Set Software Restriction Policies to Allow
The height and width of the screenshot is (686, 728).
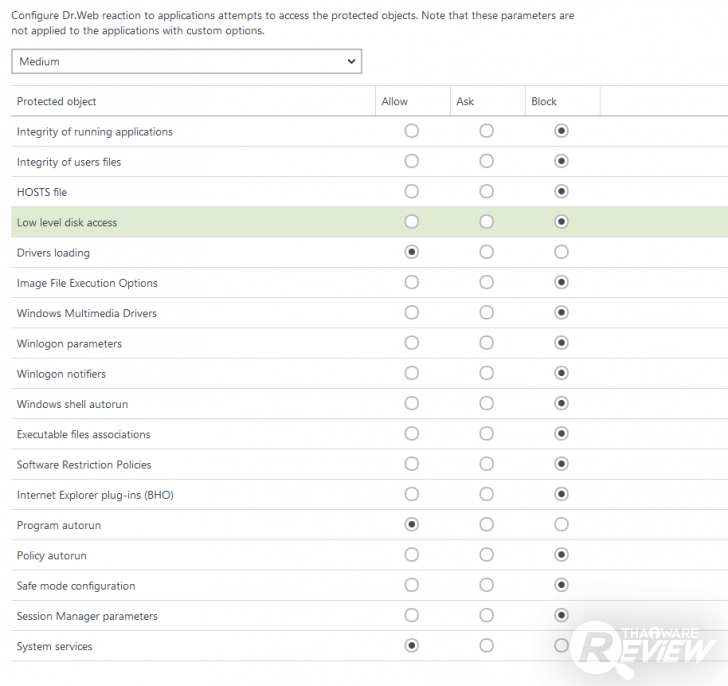[x=411, y=464]
